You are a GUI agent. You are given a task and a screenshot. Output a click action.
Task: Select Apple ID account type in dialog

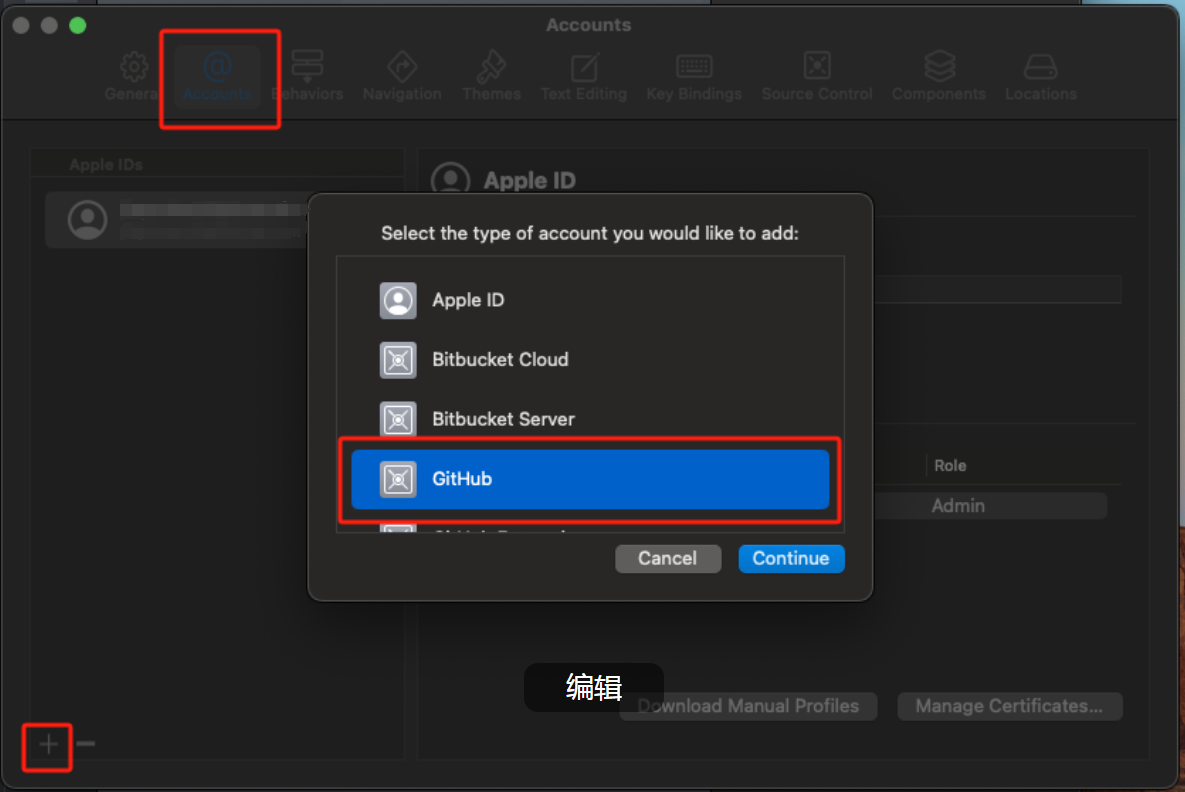[590, 301]
